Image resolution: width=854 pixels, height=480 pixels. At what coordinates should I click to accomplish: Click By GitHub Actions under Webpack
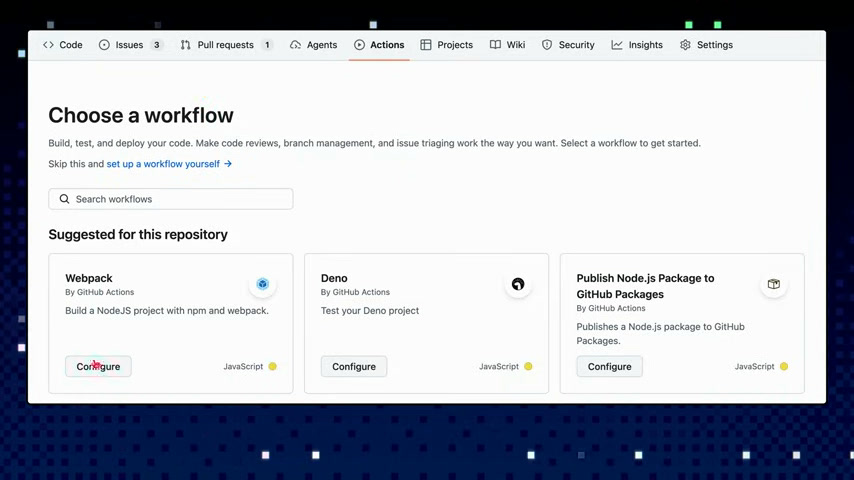click(x=100, y=292)
